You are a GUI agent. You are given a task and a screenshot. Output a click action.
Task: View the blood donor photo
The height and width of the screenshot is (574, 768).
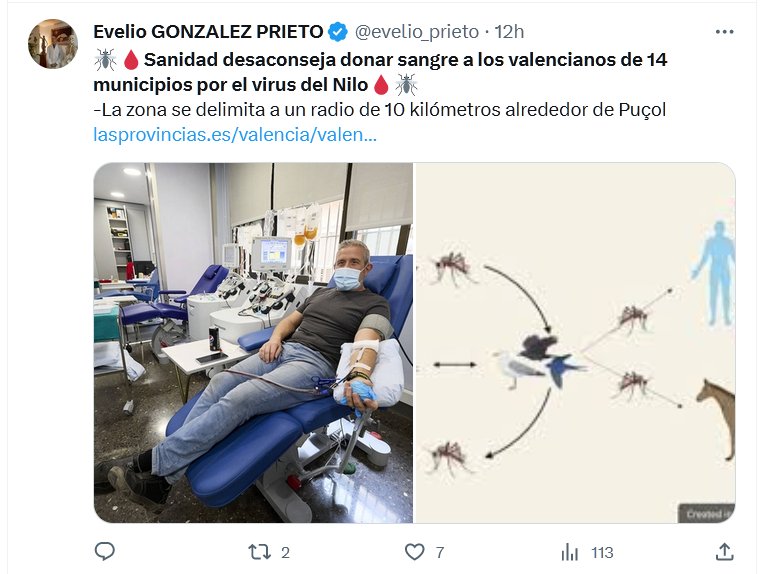pyautogui.click(x=253, y=343)
